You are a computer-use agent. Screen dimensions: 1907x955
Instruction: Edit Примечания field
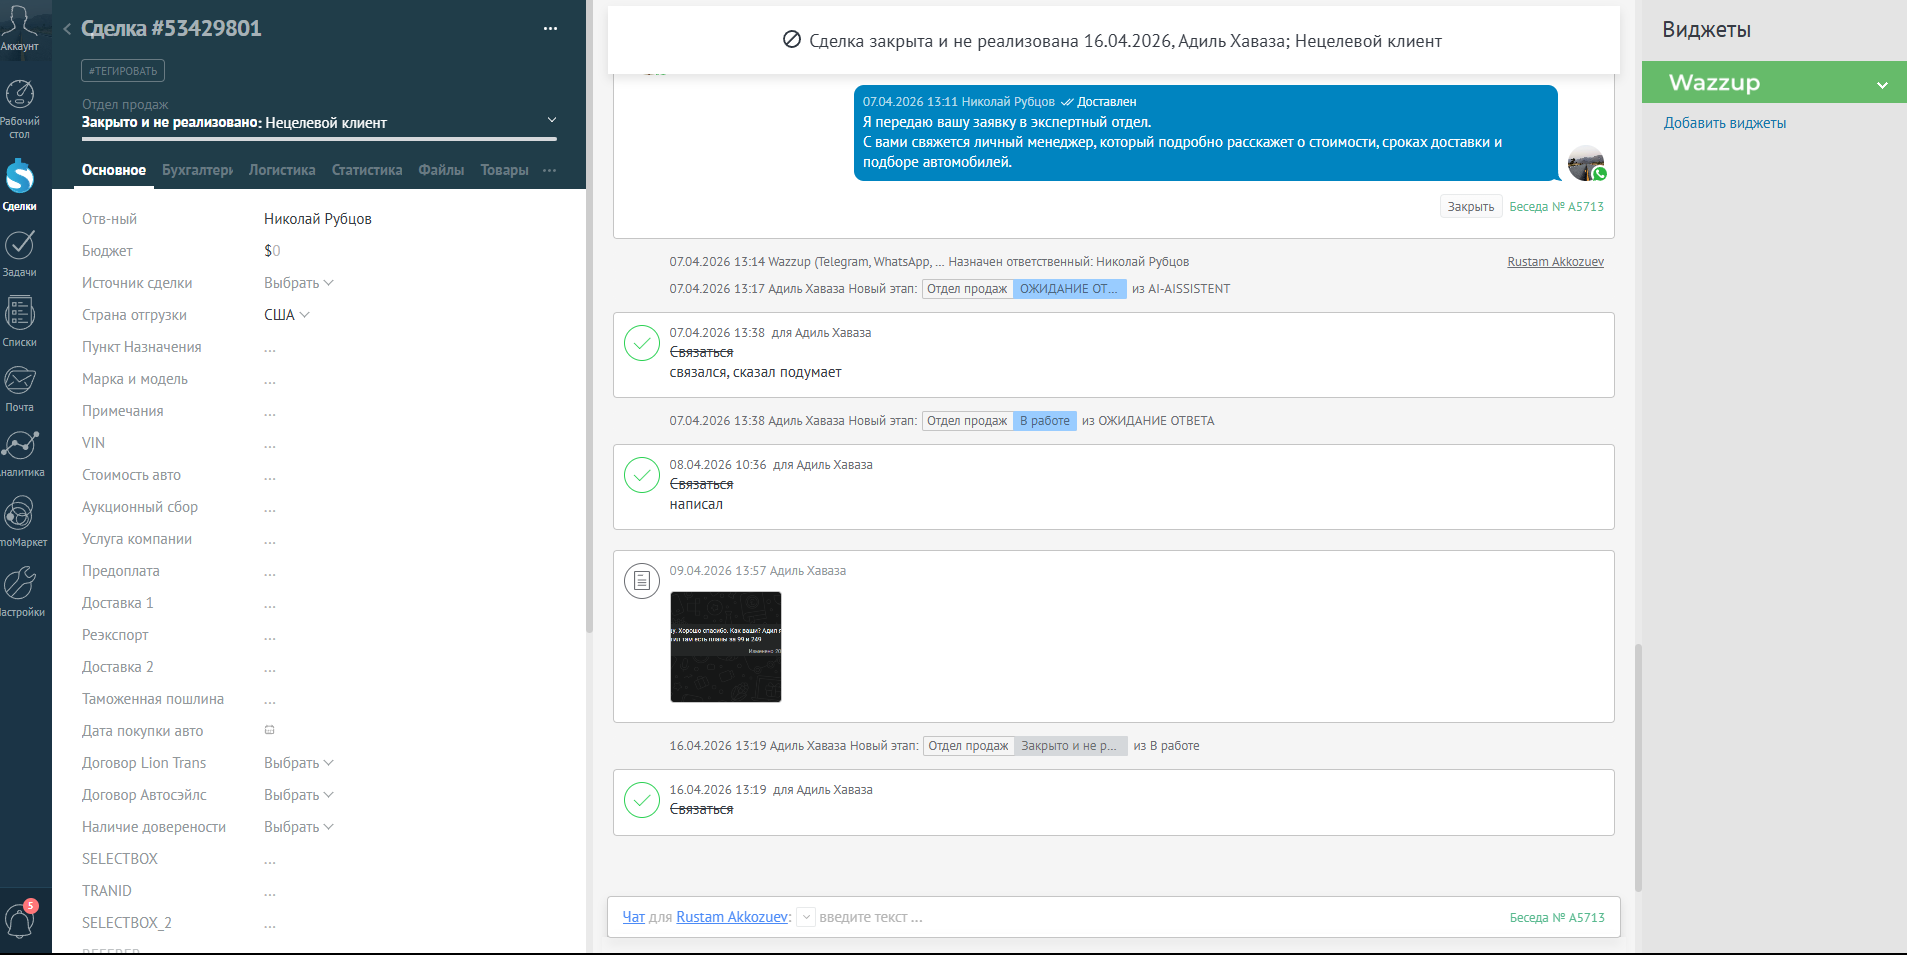(270, 412)
